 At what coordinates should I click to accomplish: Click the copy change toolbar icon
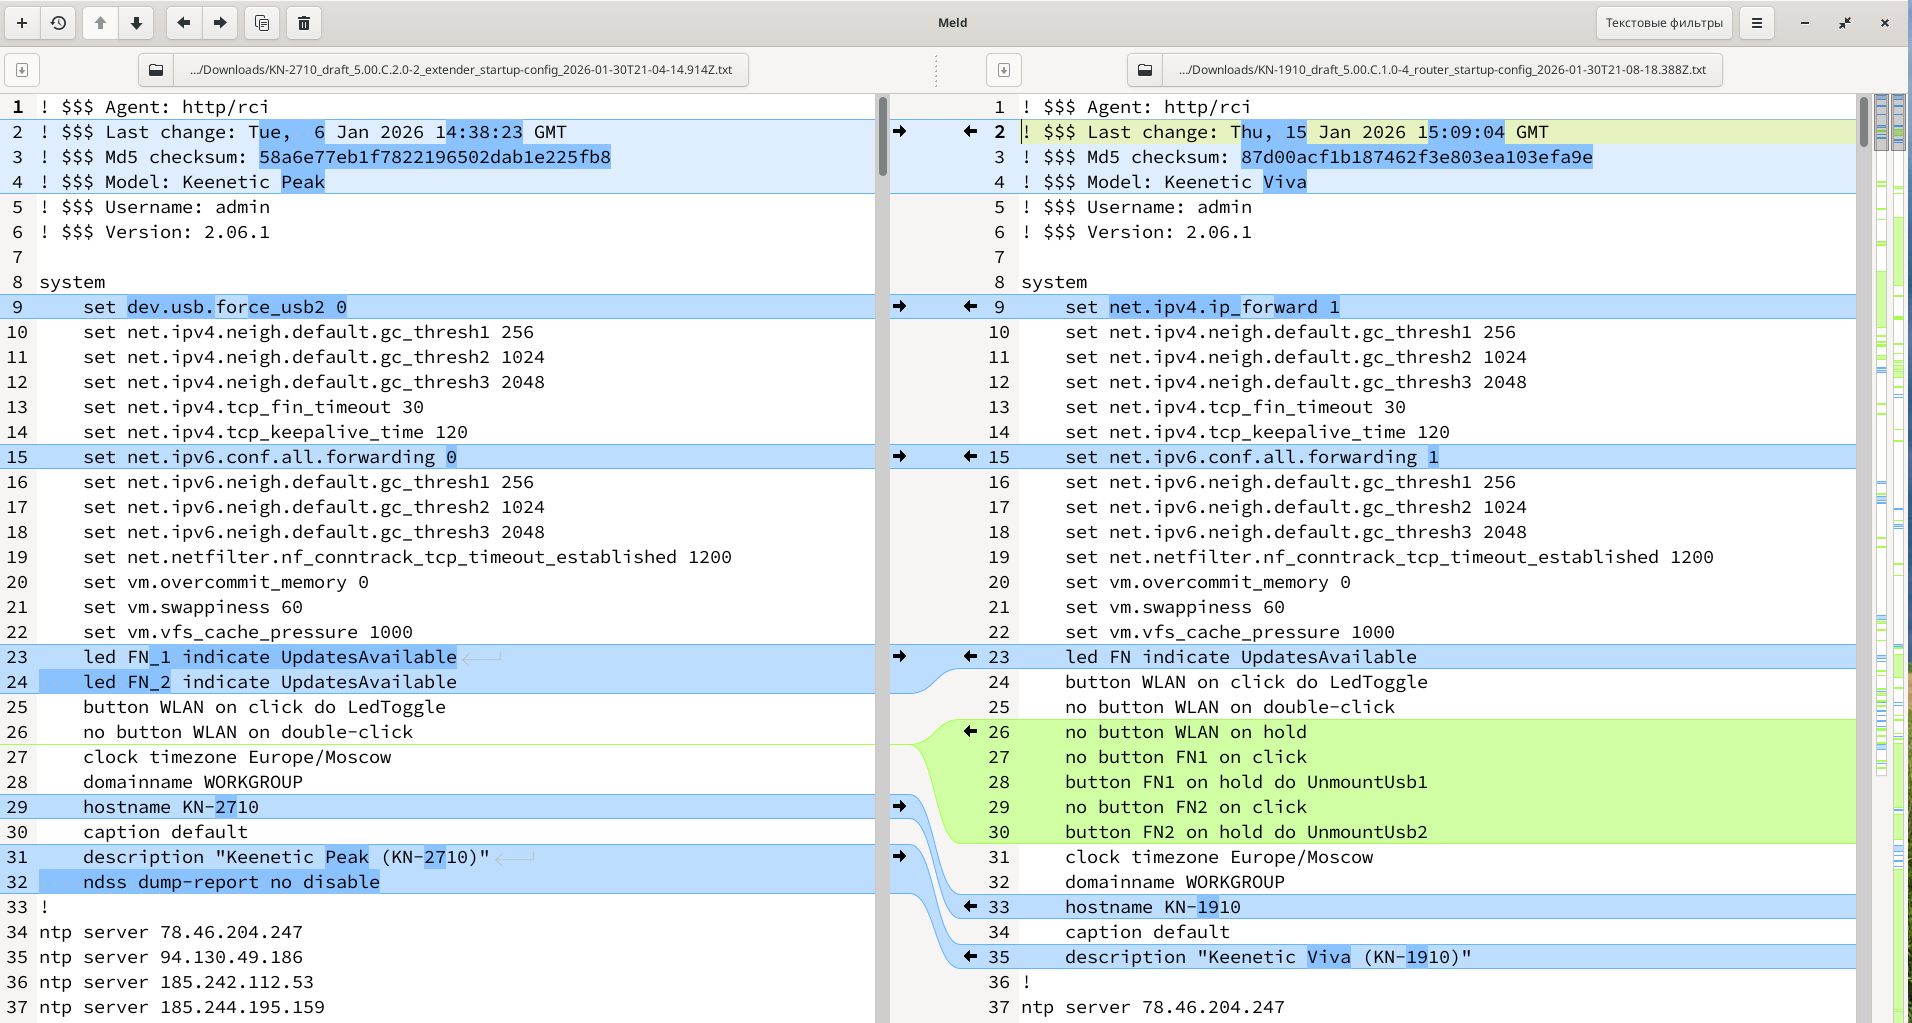(x=262, y=23)
